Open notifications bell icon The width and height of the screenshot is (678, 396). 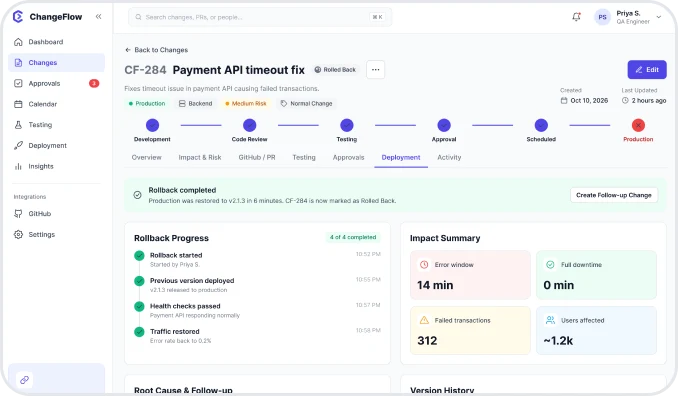[x=576, y=17]
